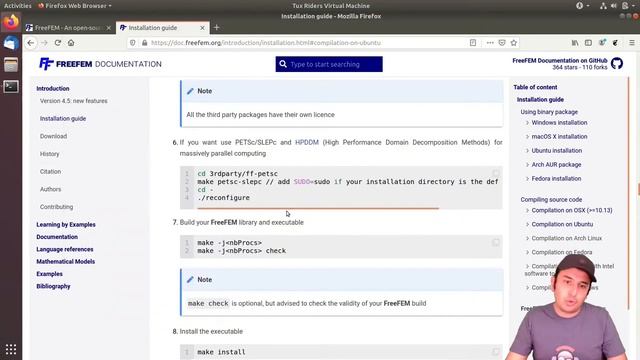Bookmark this page with the star icon
The width and height of the screenshot is (640, 360).
[513, 43]
